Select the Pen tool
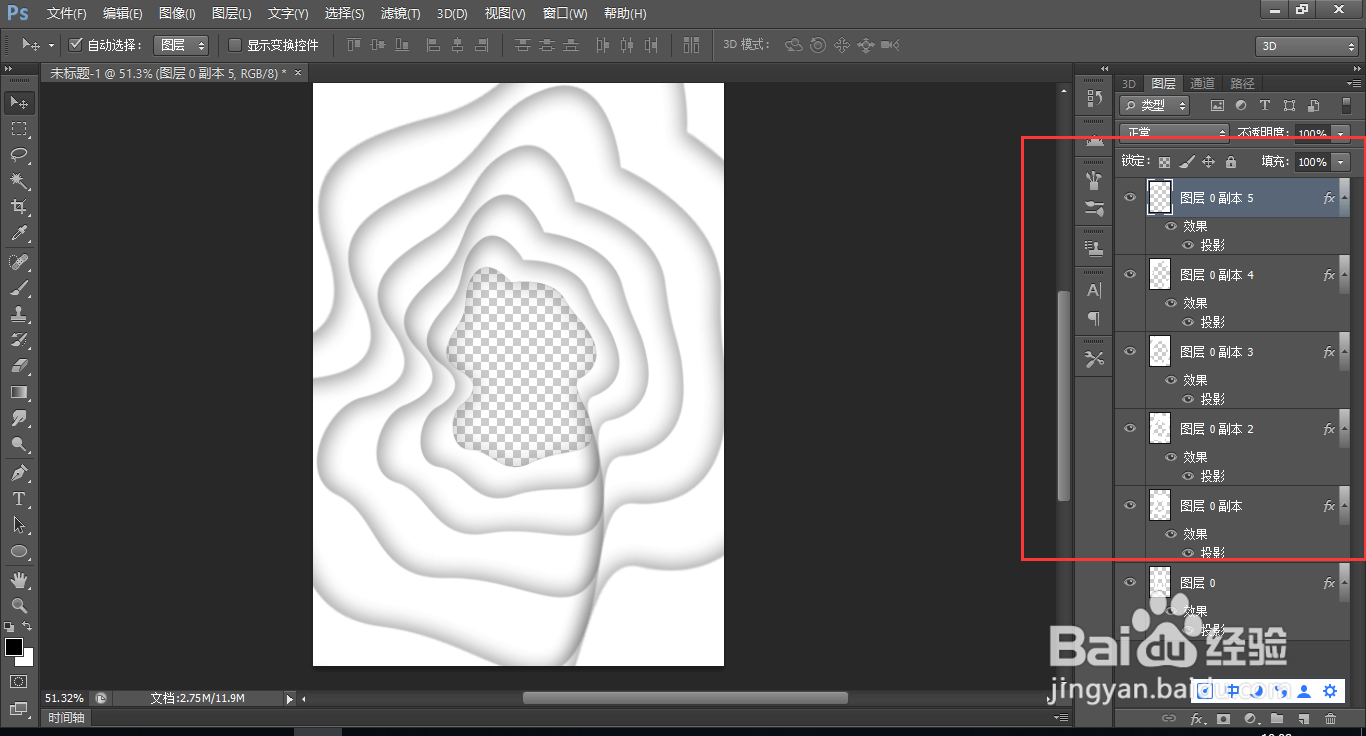The image size is (1366, 736). pyautogui.click(x=19, y=473)
